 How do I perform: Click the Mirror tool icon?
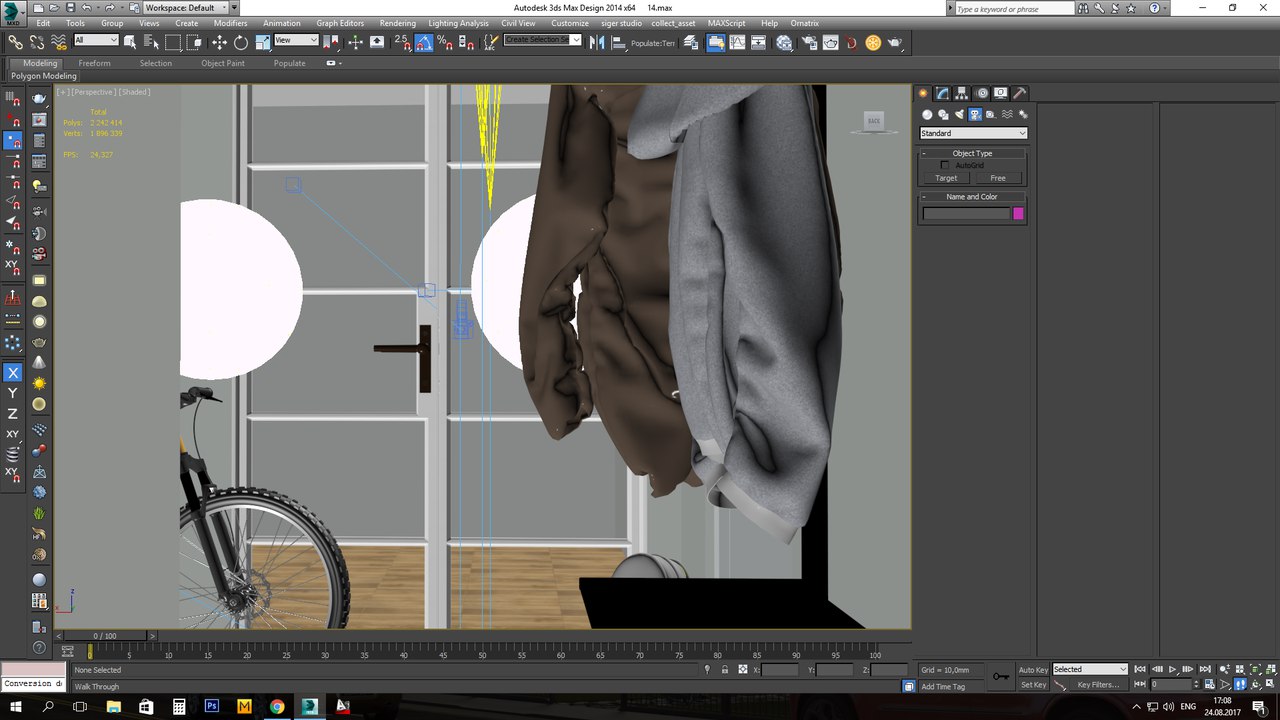click(596, 42)
